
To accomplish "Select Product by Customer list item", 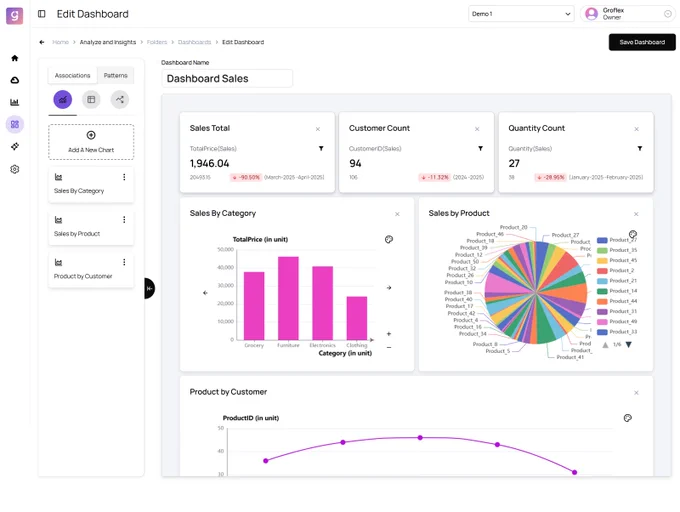I will [91, 270].
